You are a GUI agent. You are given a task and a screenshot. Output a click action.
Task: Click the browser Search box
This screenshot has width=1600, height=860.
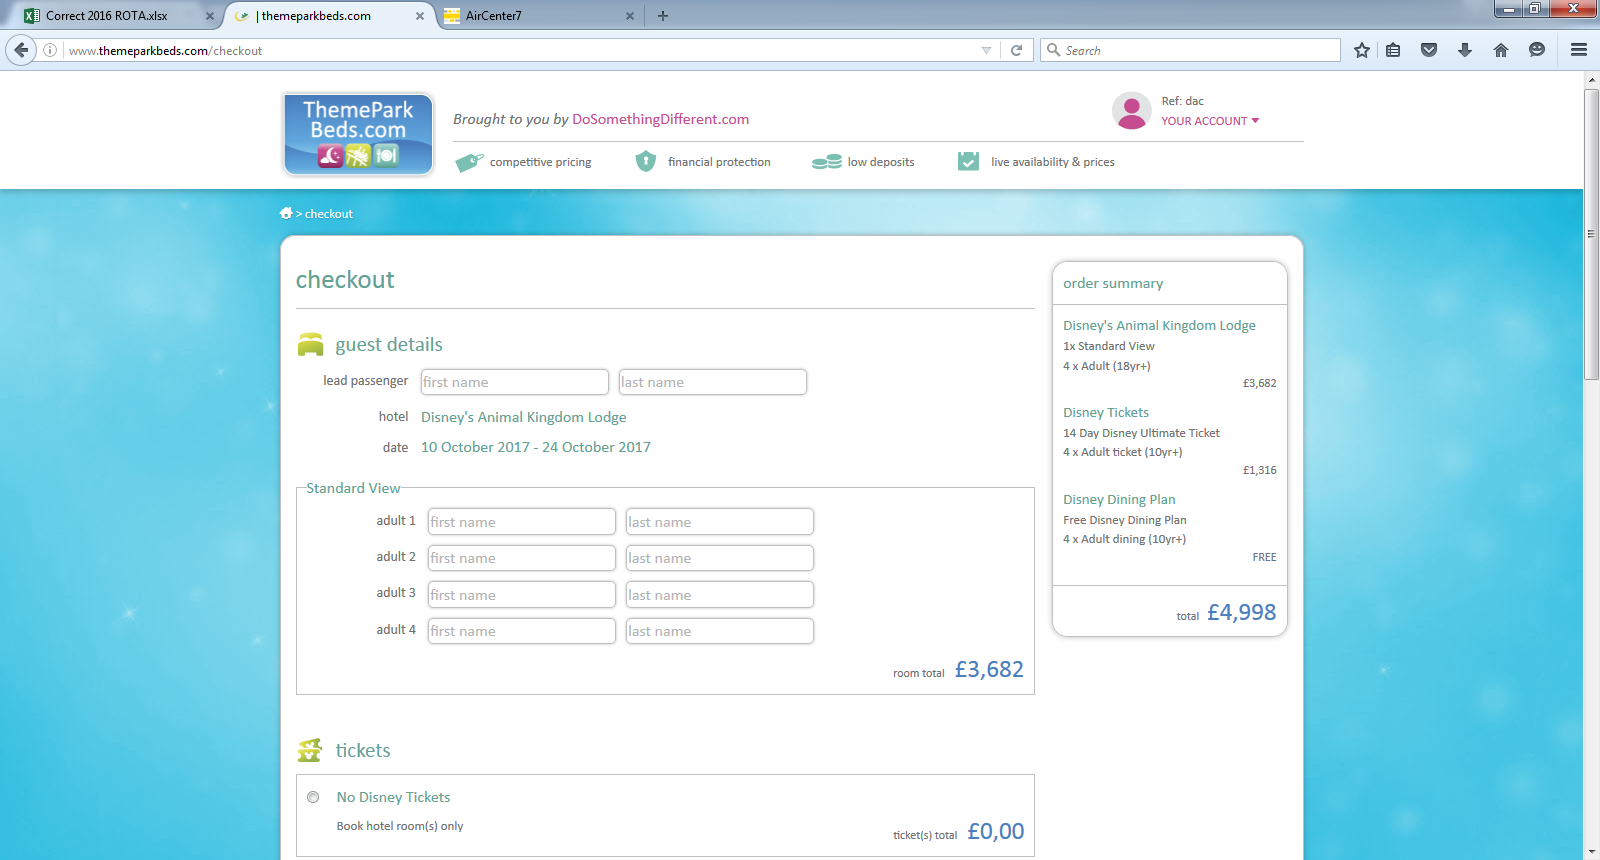click(x=1190, y=50)
